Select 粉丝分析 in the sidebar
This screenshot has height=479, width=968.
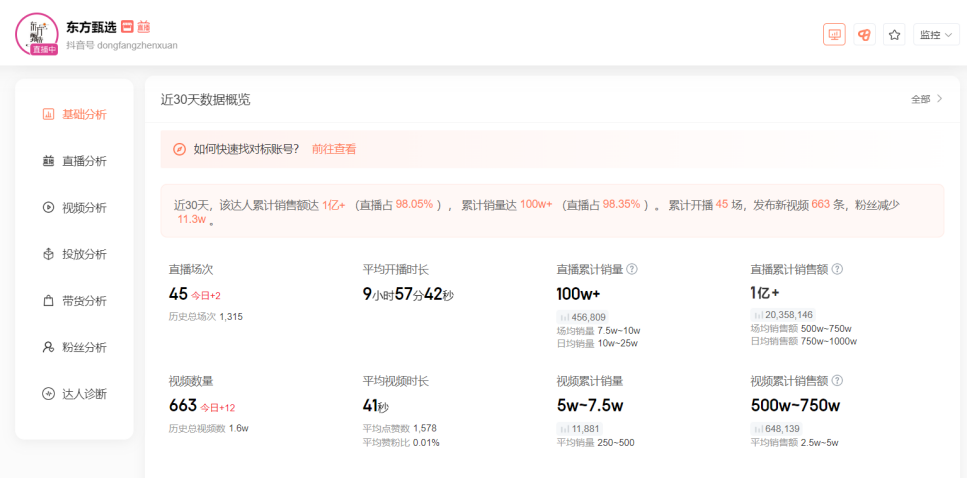(74, 348)
